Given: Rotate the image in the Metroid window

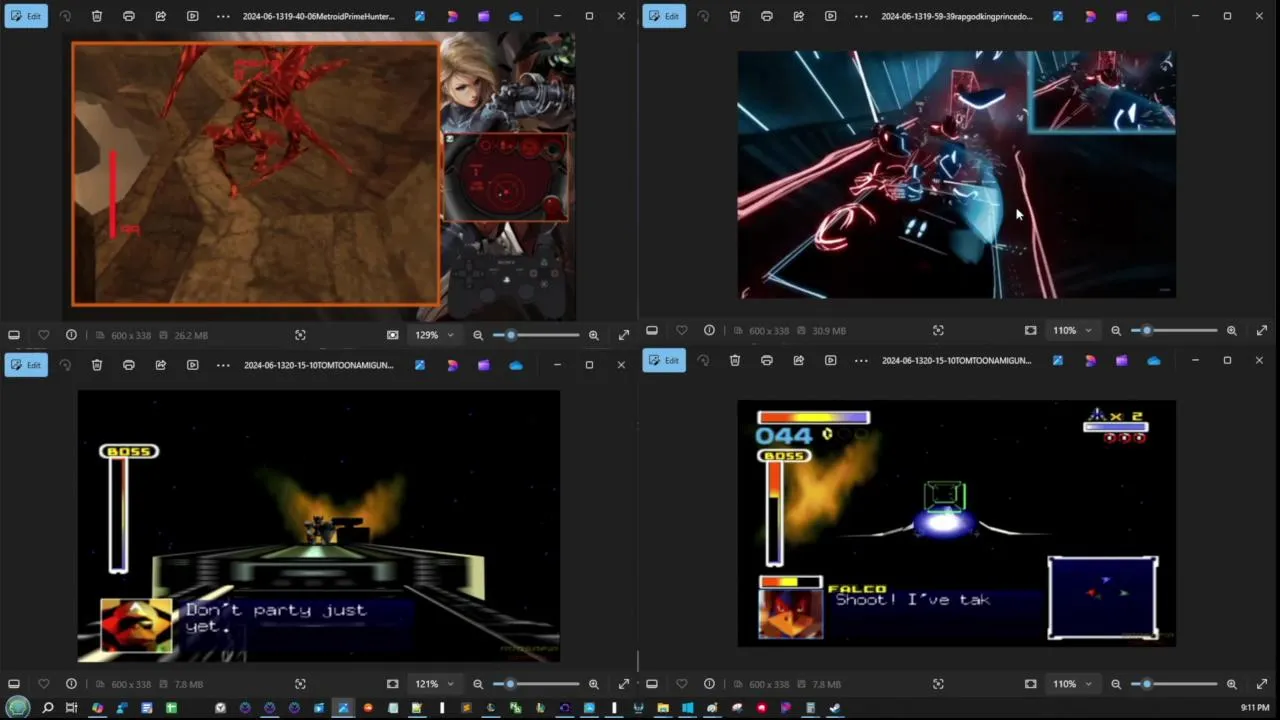Looking at the screenshot, I should 65,16.
